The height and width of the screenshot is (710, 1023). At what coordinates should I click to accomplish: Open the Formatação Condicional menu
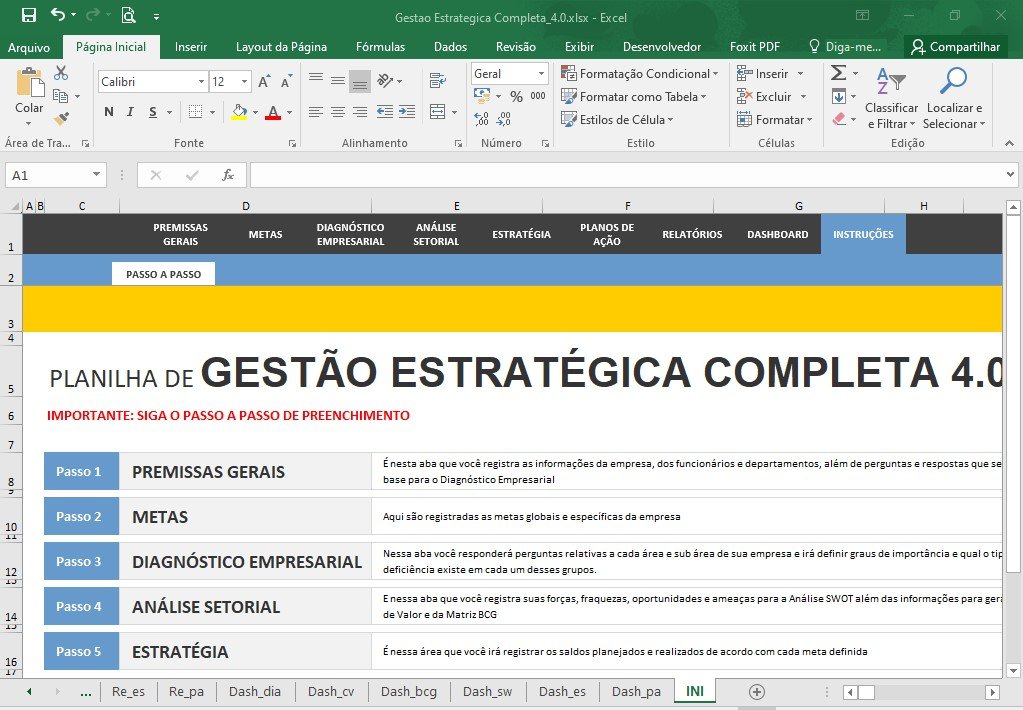(x=639, y=74)
